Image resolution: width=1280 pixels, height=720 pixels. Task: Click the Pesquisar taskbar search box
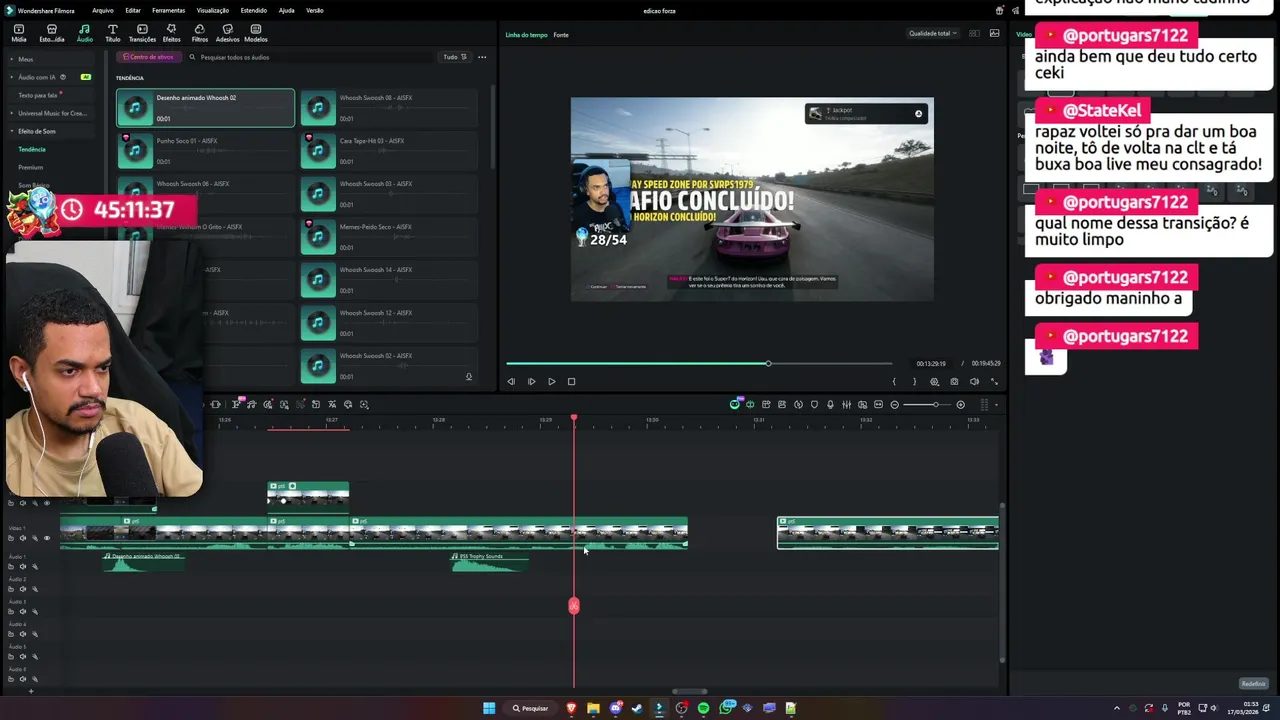click(531, 708)
